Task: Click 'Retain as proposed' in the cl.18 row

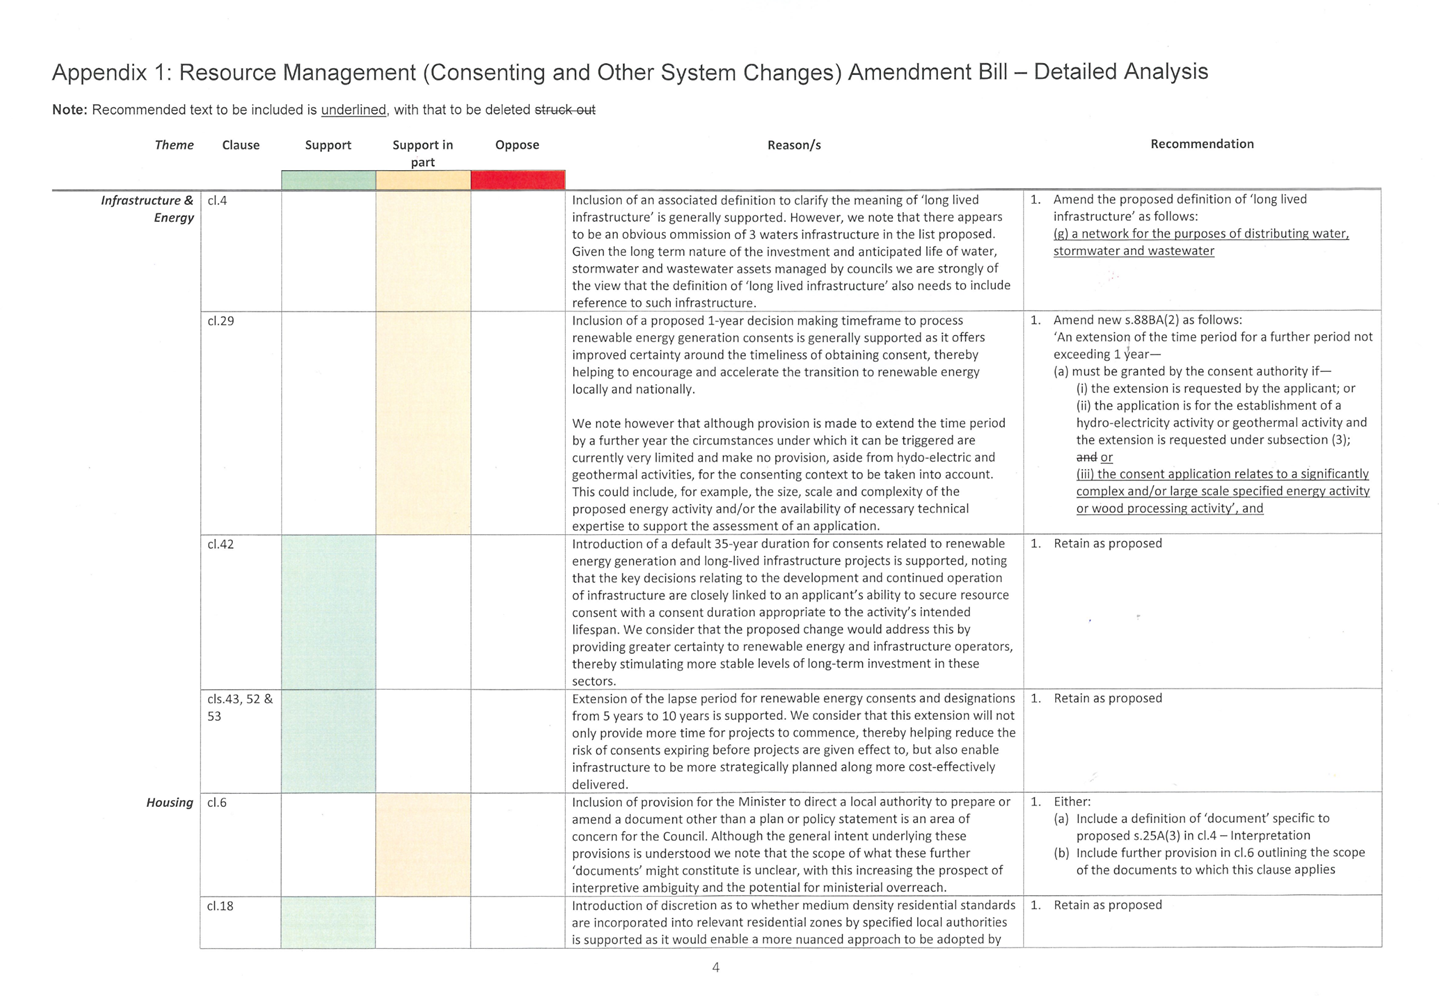Action: pyautogui.click(x=1108, y=905)
